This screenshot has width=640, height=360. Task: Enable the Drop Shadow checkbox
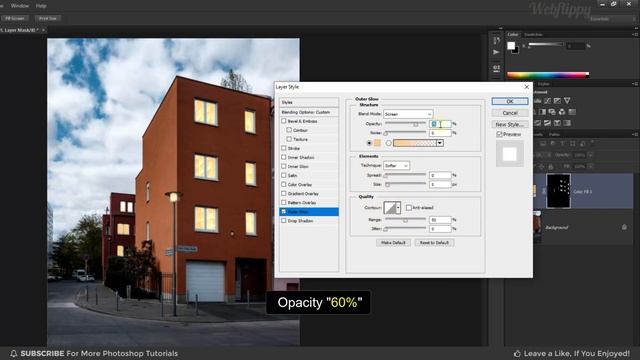coord(284,220)
